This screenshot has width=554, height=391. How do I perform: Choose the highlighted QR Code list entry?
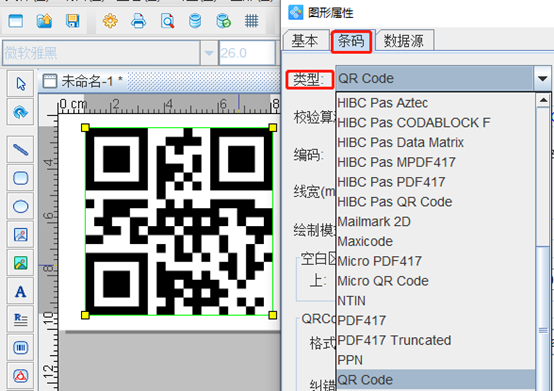(435, 380)
